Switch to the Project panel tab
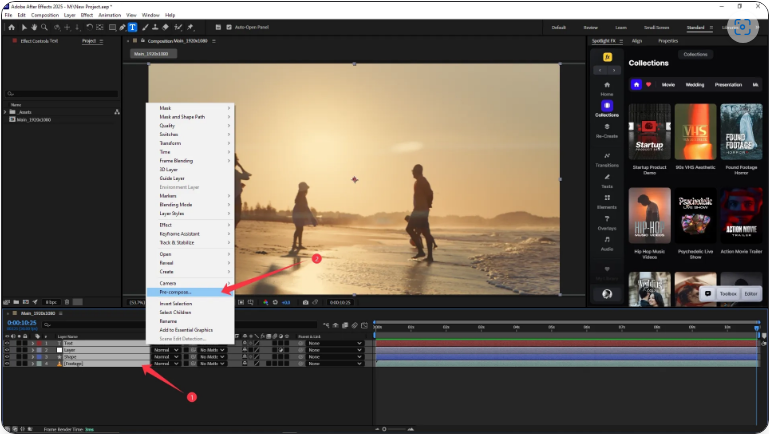This screenshot has height=434, width=769. point(89,41)
